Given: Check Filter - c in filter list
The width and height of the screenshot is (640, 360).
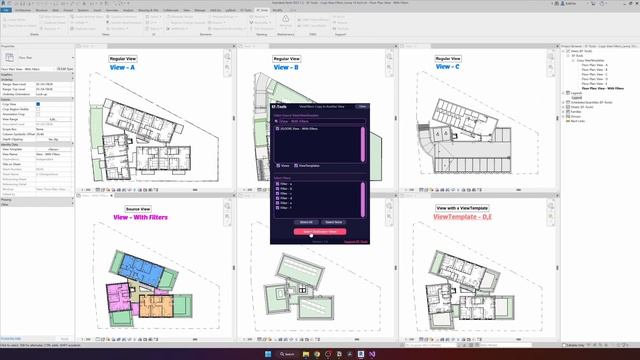Looking at the screenshot, I should (x=278, y=193).
